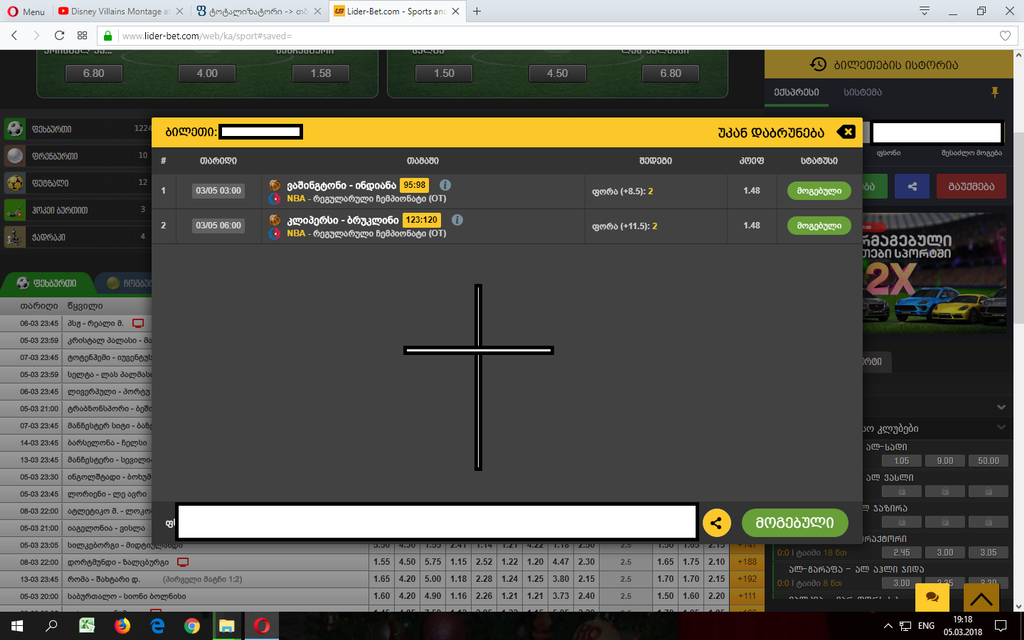The height and width of the screenshot is (640, 1024).
Task: Switch to ტოტალიზატორი browser tab
Action: point(259,11)
